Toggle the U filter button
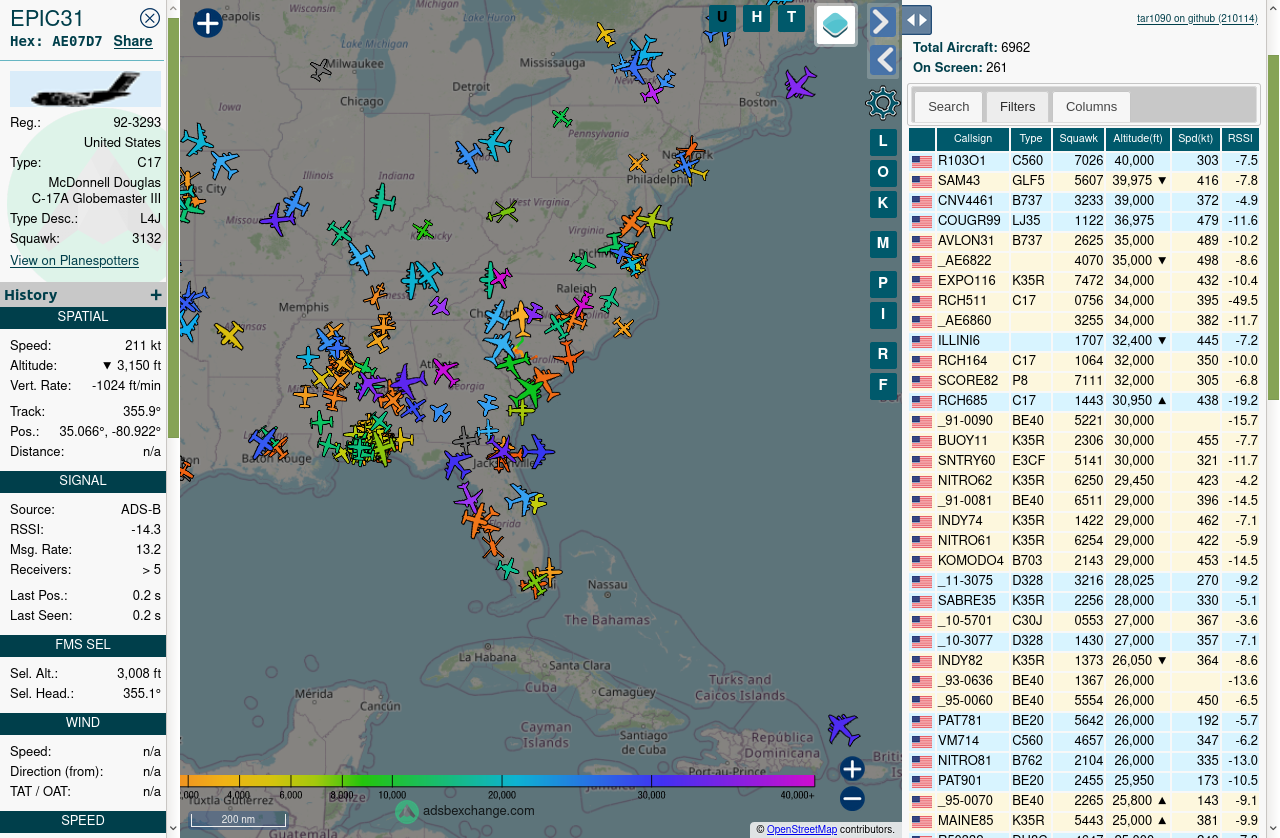Screen dimensions: 1280x838 722,17
